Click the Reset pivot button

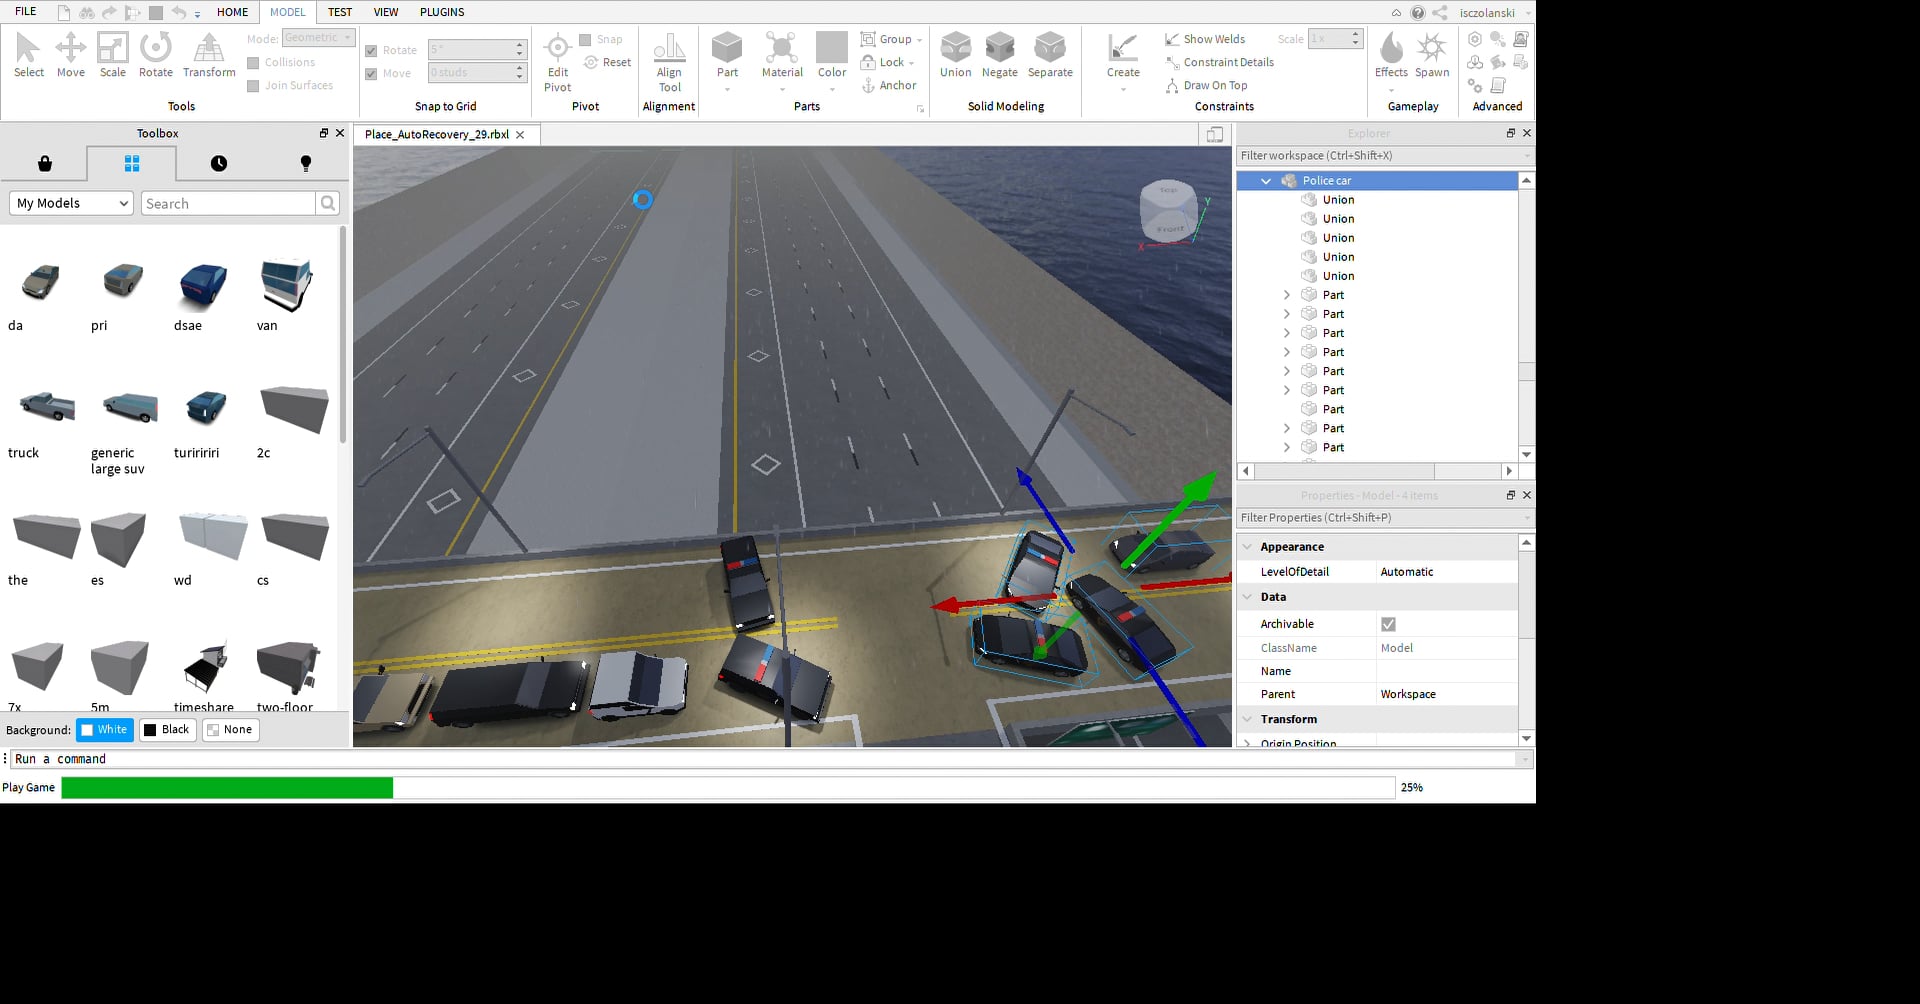click(607, 62)
